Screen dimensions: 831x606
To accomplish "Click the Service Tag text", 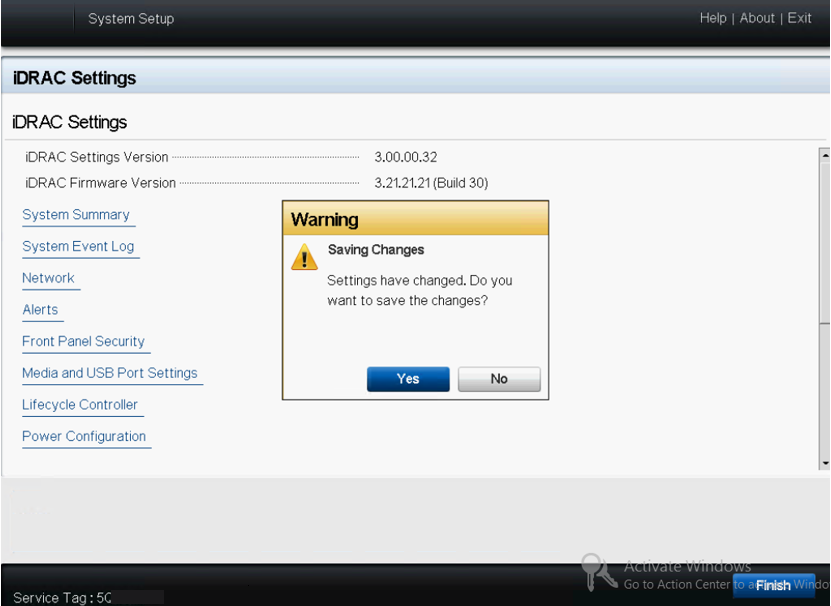I will 62,598.
